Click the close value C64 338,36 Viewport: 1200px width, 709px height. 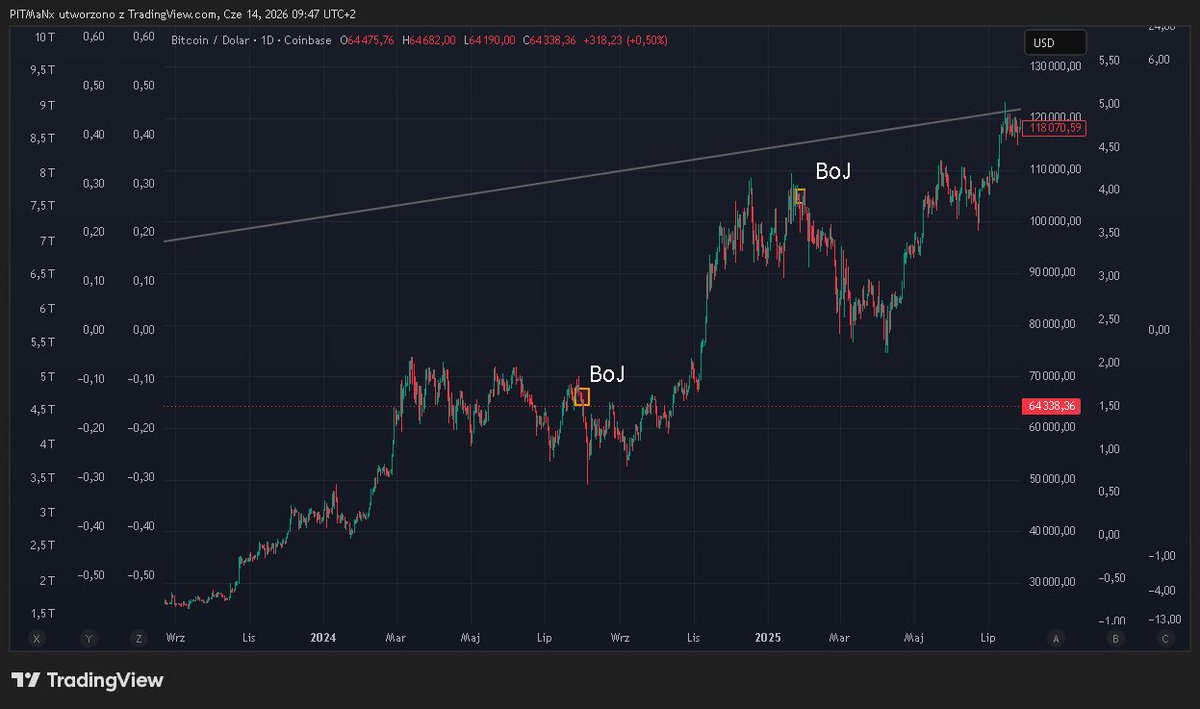coord(550,40)
